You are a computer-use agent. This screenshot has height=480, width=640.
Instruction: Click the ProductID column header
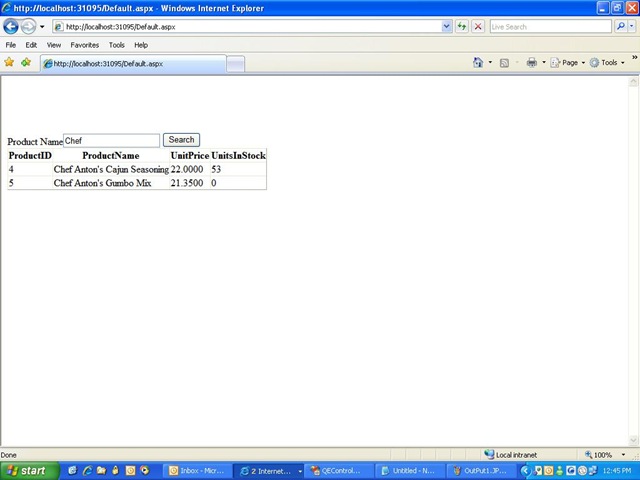point(30,156)
